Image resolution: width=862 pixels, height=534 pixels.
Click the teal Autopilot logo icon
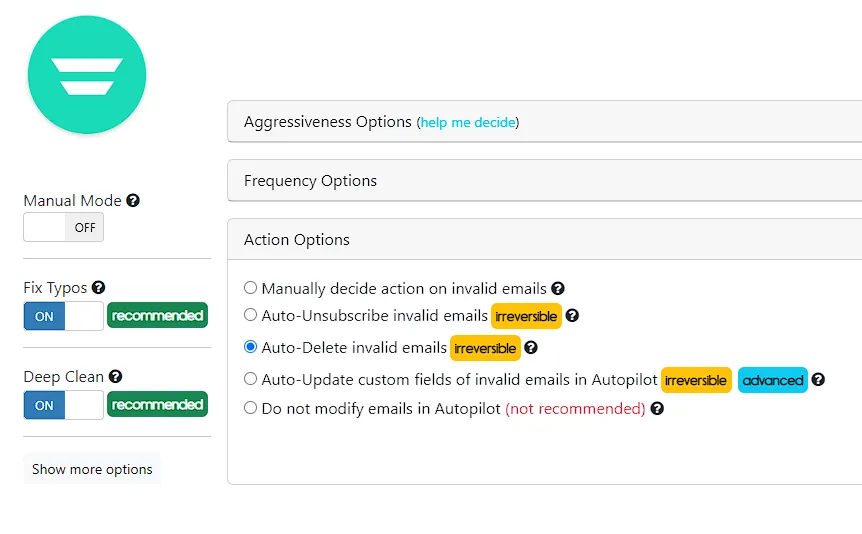click(x=87, y=75)
